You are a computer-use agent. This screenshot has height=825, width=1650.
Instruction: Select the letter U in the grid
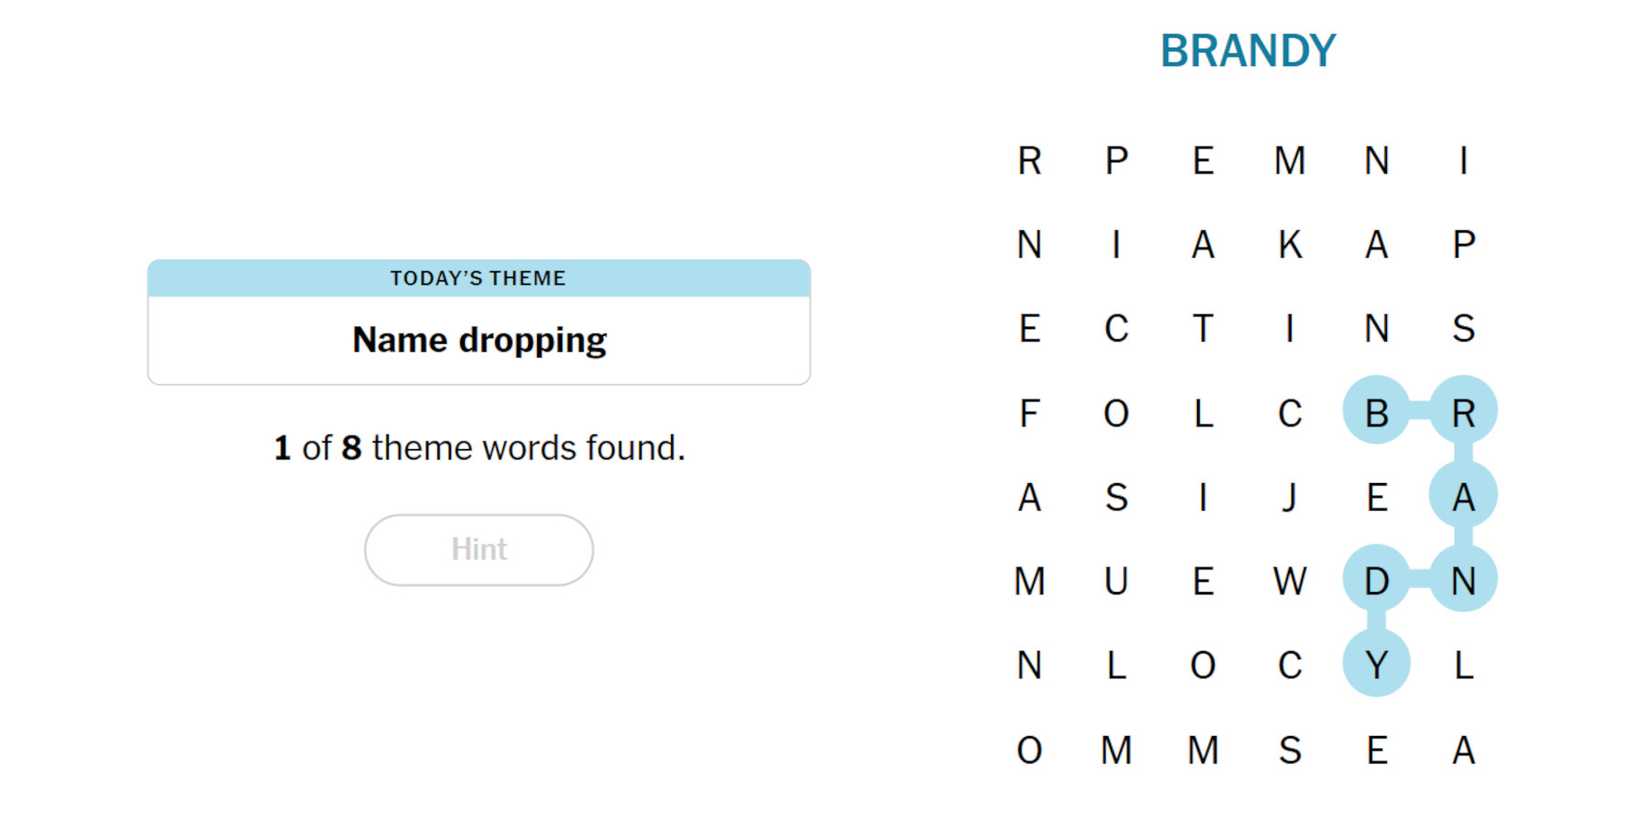point(1116,581)
